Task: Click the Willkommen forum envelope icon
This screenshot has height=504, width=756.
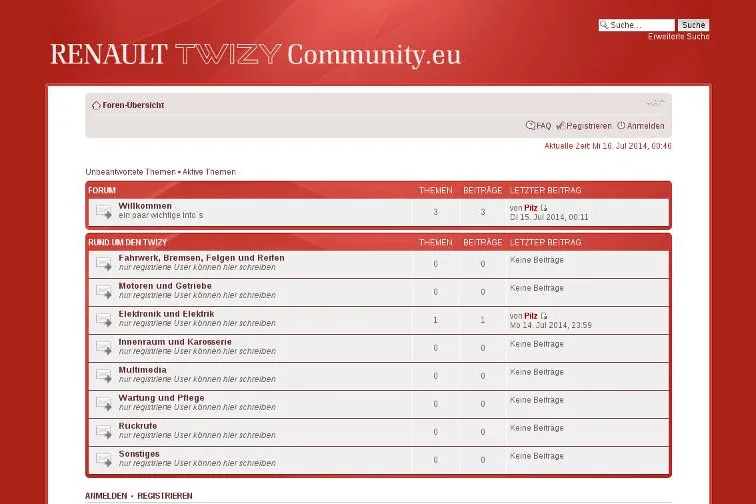Action: (x=104, y=212)
